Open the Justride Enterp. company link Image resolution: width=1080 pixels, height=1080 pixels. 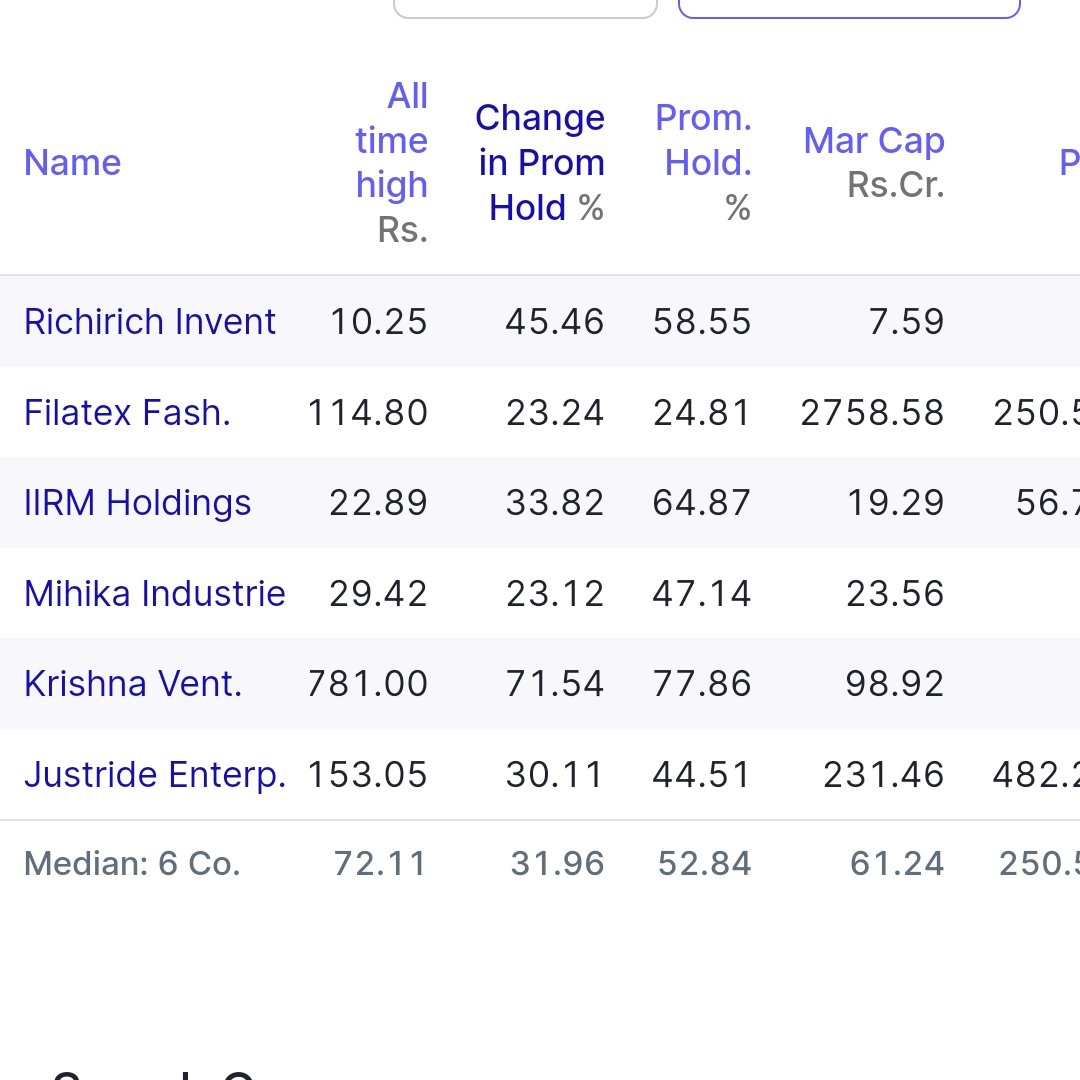[x=155, y=774]
